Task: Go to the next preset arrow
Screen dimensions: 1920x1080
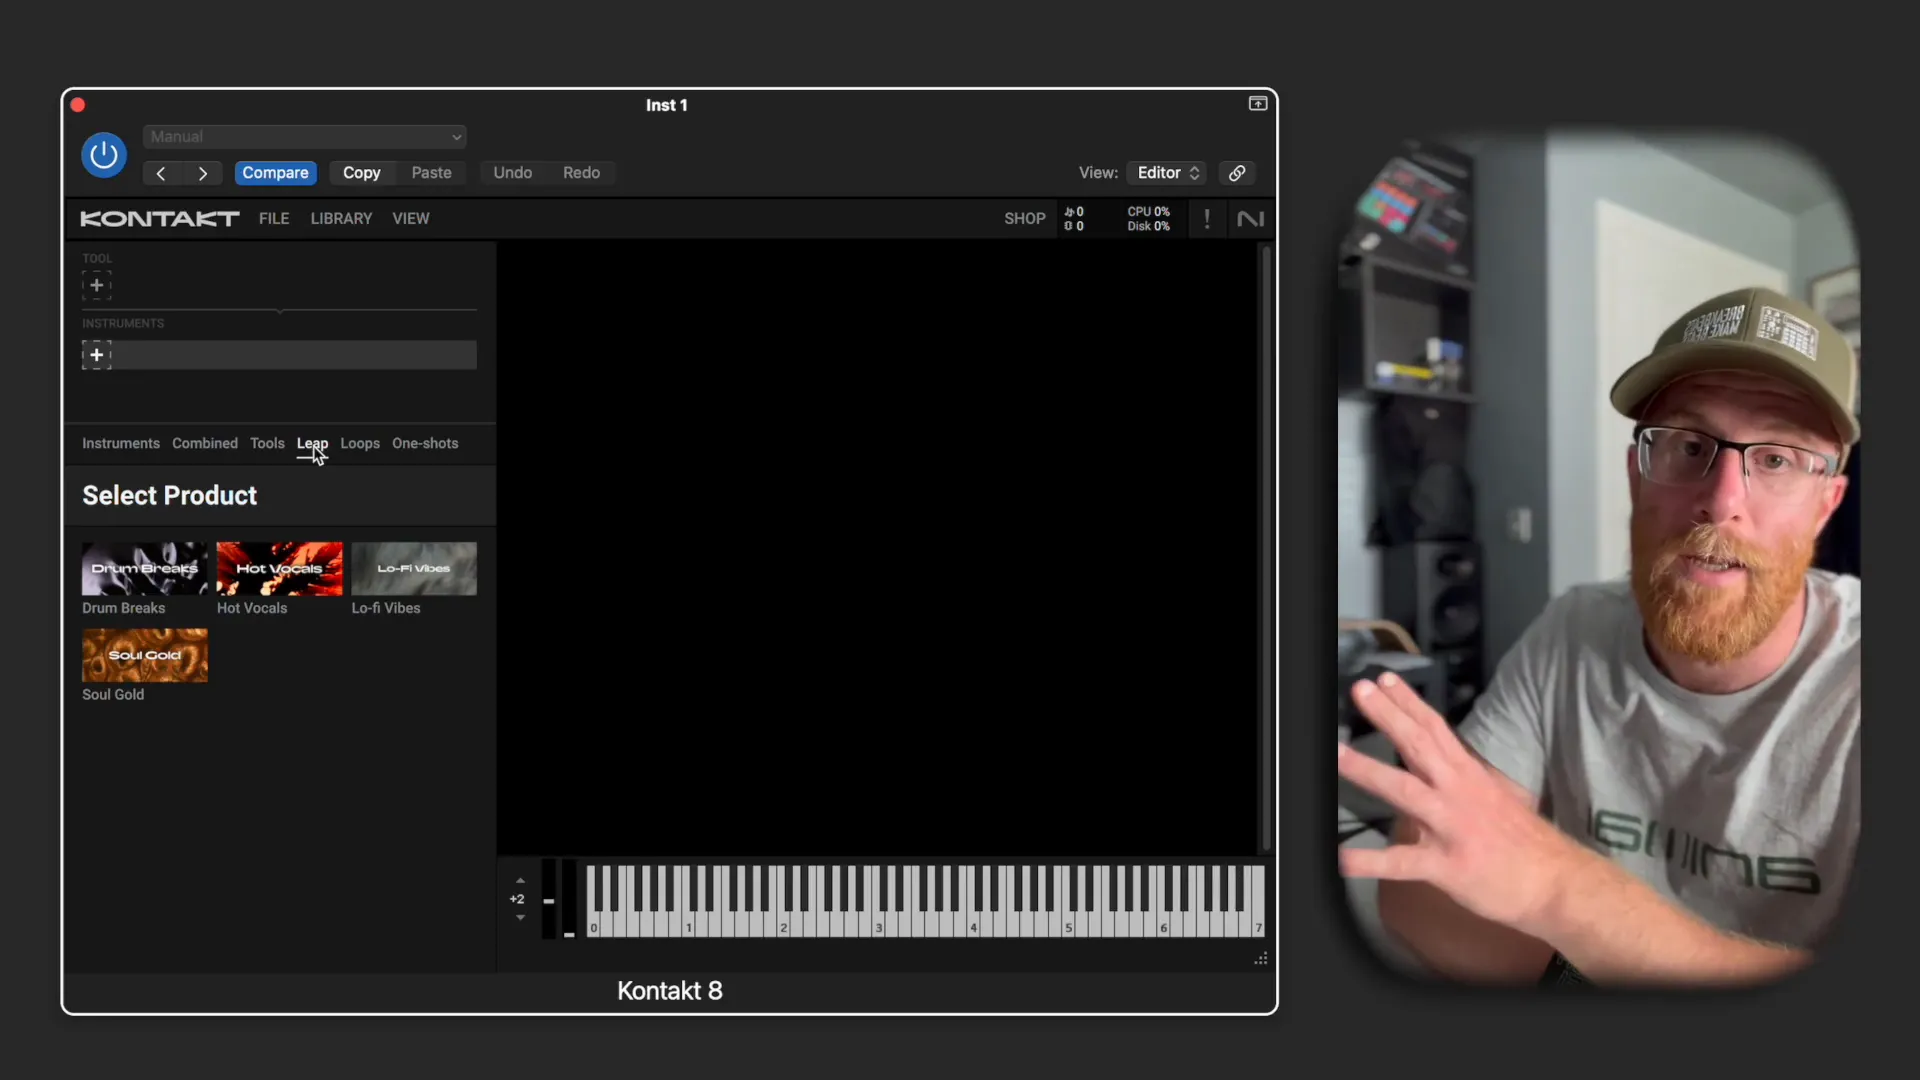Action: point(203,173)
